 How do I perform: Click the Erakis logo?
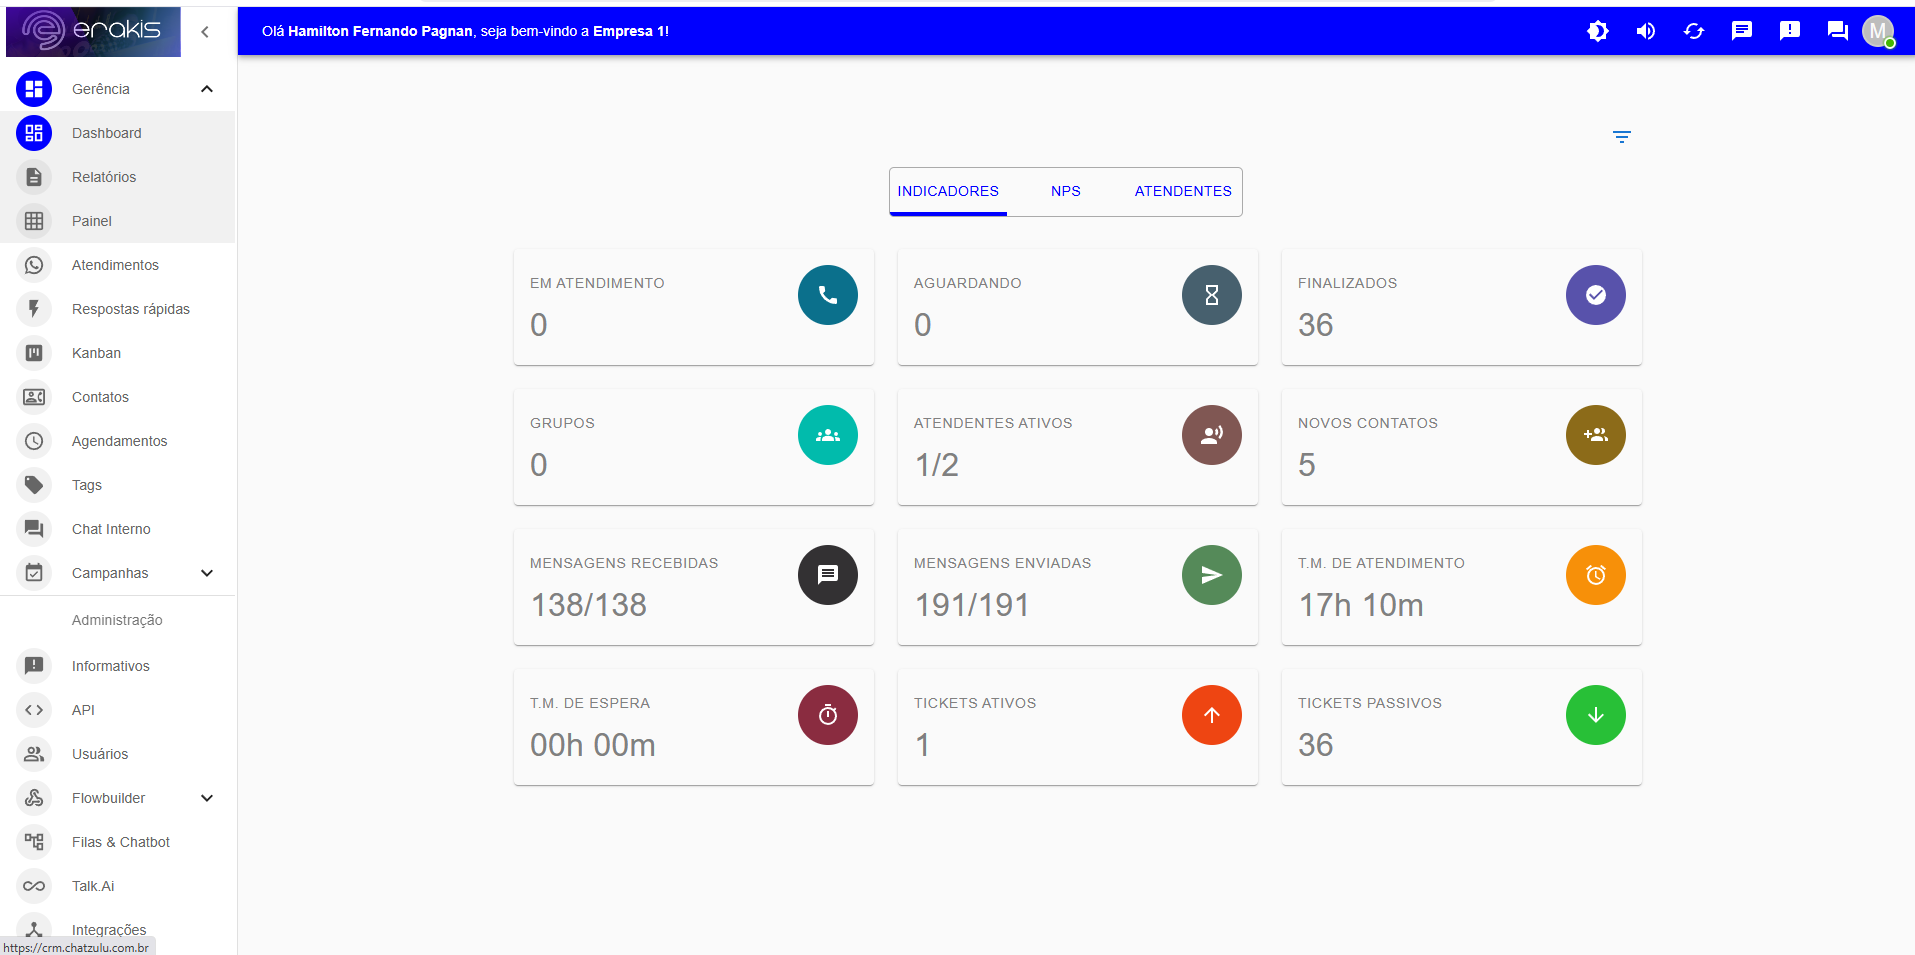(x=93, y=31)
